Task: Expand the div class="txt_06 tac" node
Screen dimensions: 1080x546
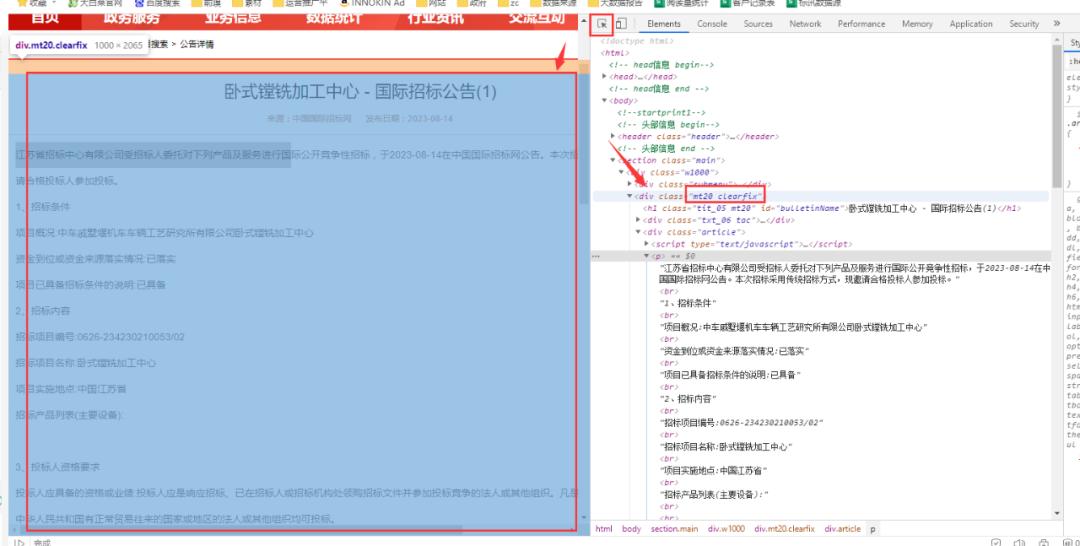Action: pos(638,220)
